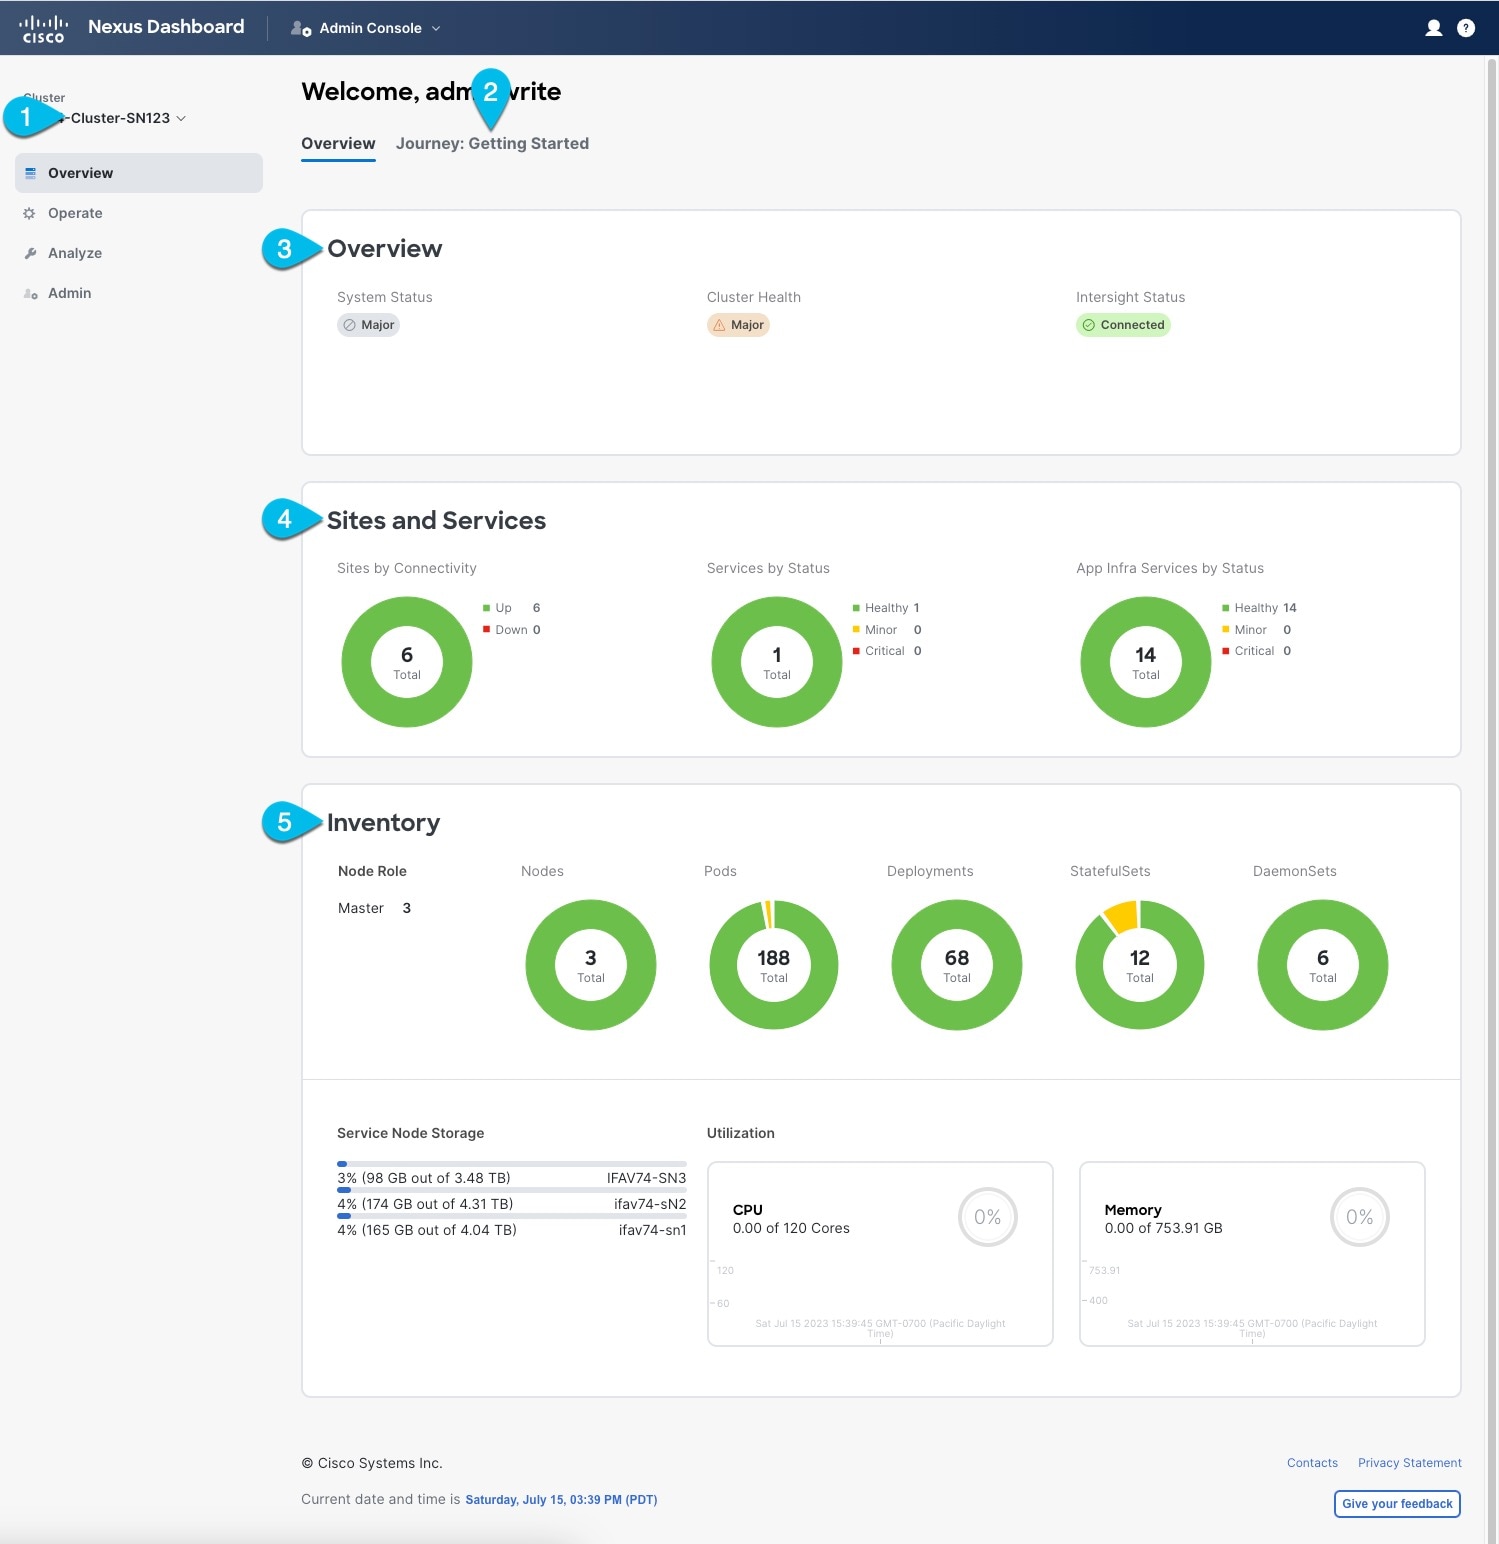Click the Give your feedback button
The width and height of the screenshot is (1499, 1544).
[x=1397, y=1504]
